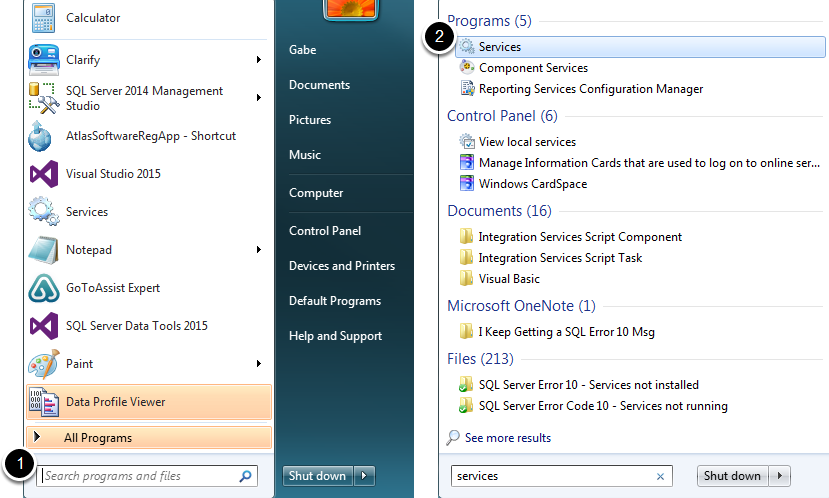Click the View local services icon
The image size is (829, 498).
coord(467,141)
